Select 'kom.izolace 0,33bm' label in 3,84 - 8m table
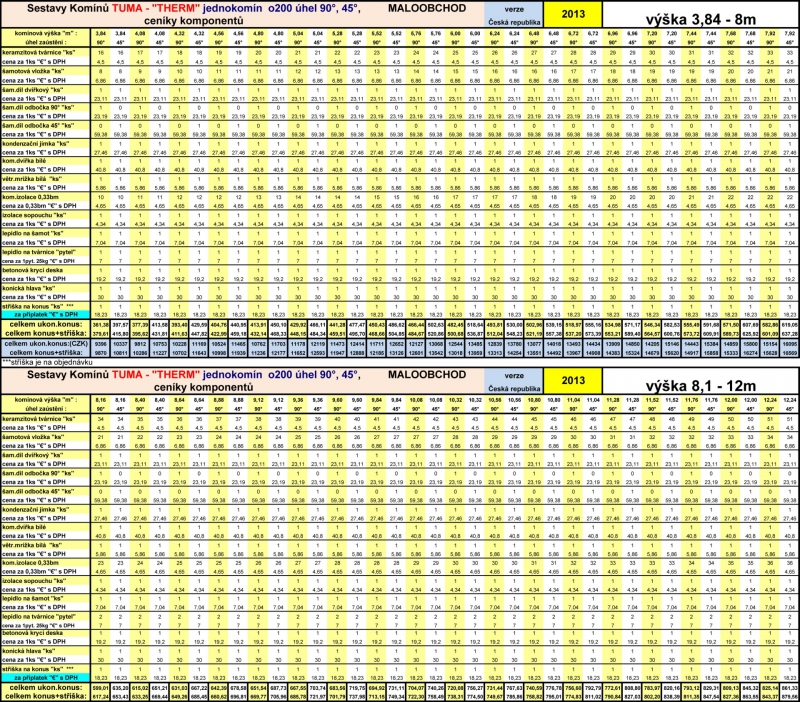This screenshot has width=800, height=702. tap(30, 197)
